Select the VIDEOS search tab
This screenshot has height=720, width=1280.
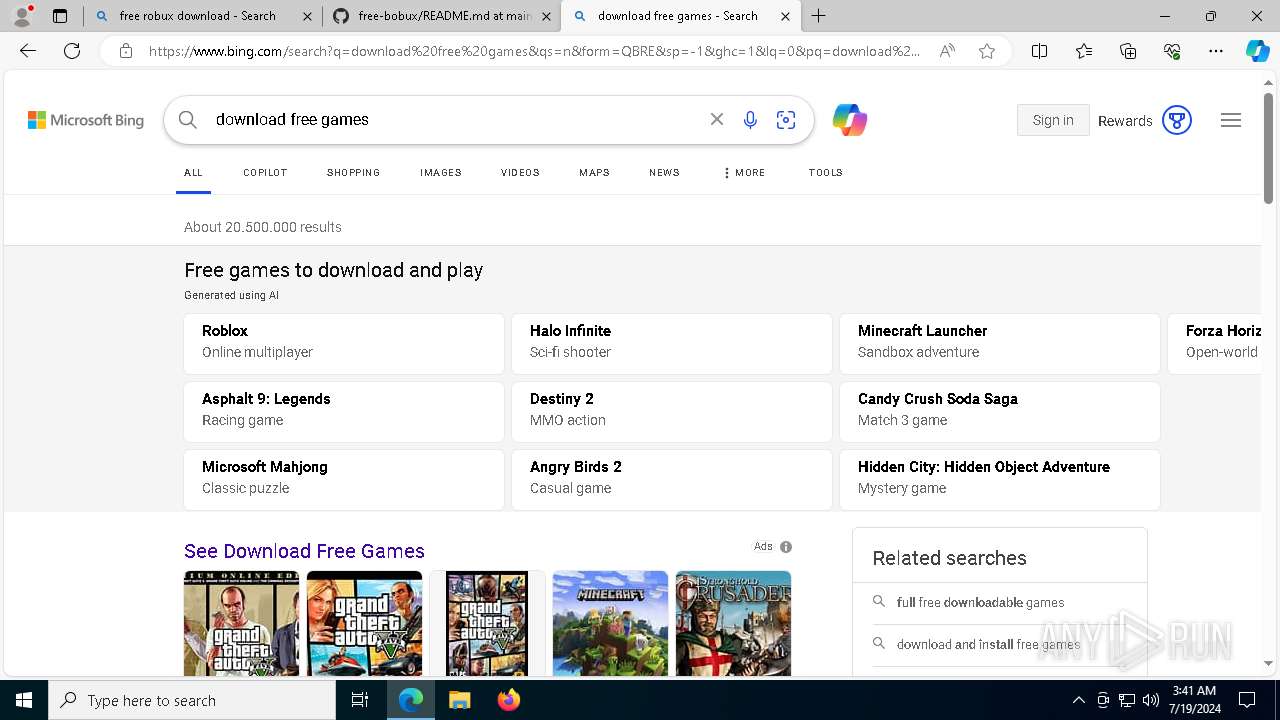click(x=520, y=173)
